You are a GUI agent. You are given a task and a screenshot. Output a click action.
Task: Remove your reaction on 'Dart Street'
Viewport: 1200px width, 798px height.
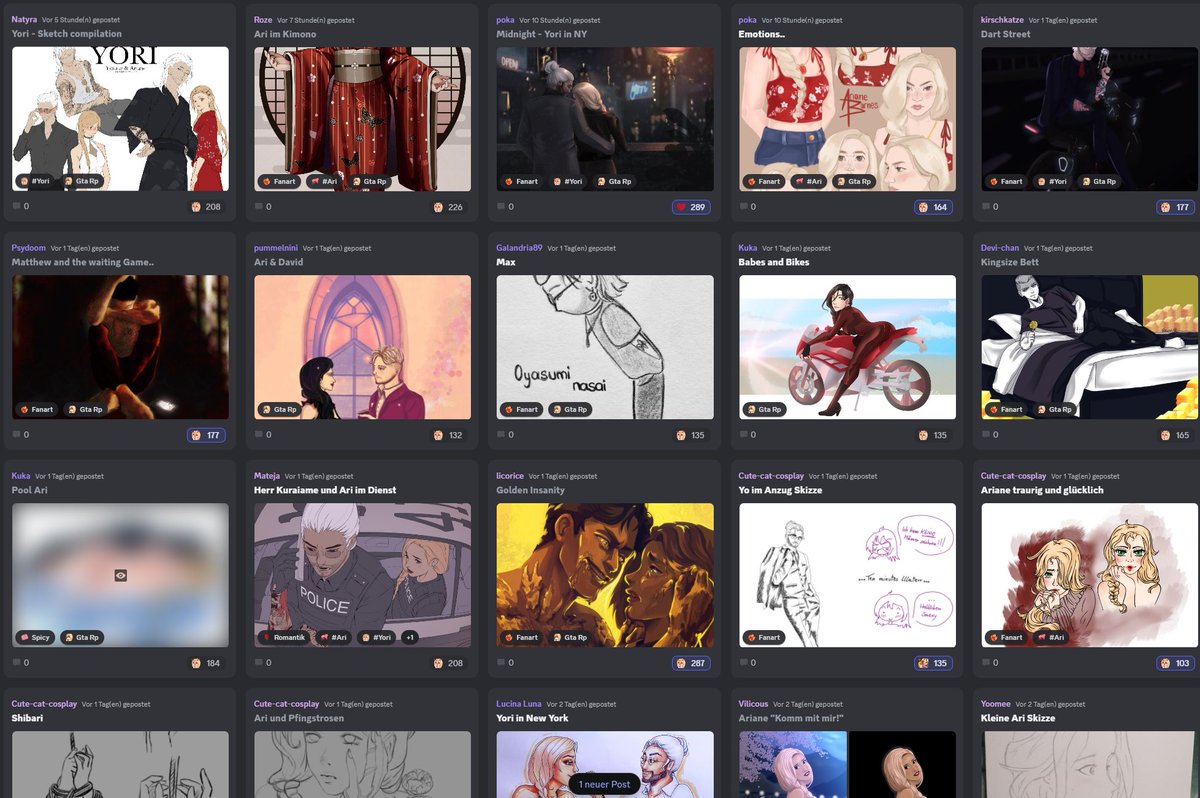pyautogui.click(x=1176, y=207)
